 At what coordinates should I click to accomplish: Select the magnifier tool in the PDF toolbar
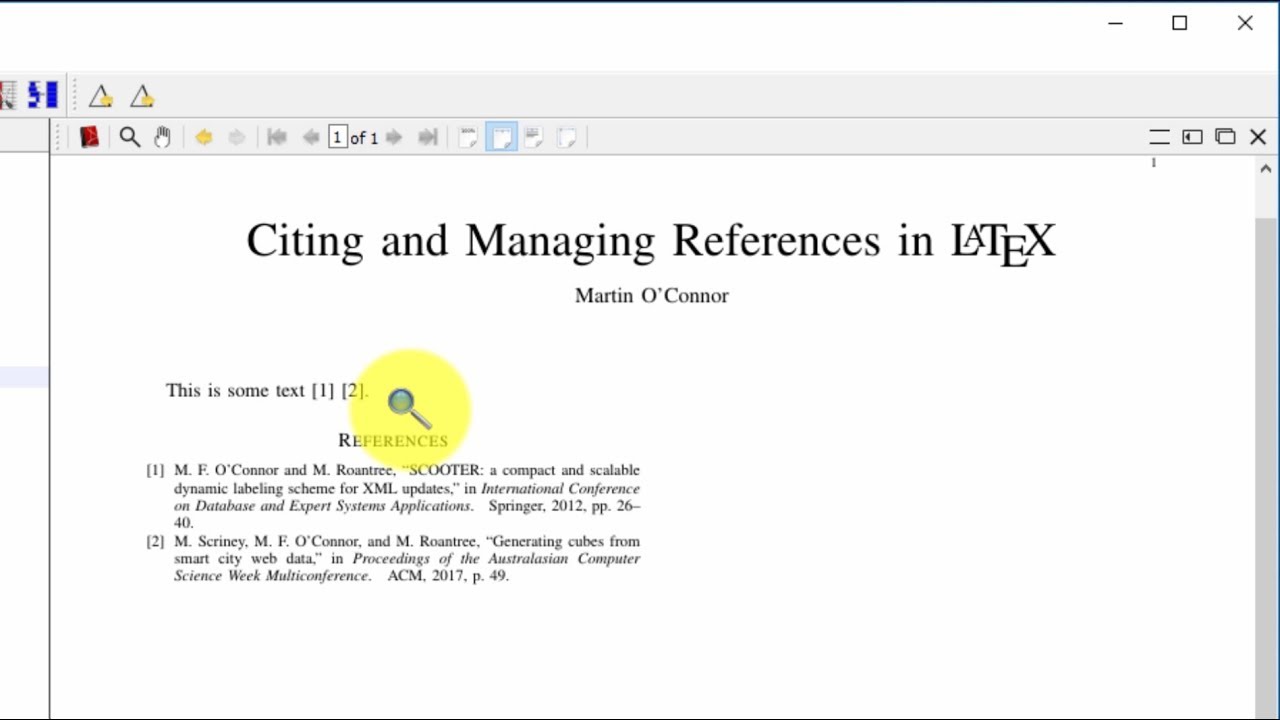pos(129,137)
